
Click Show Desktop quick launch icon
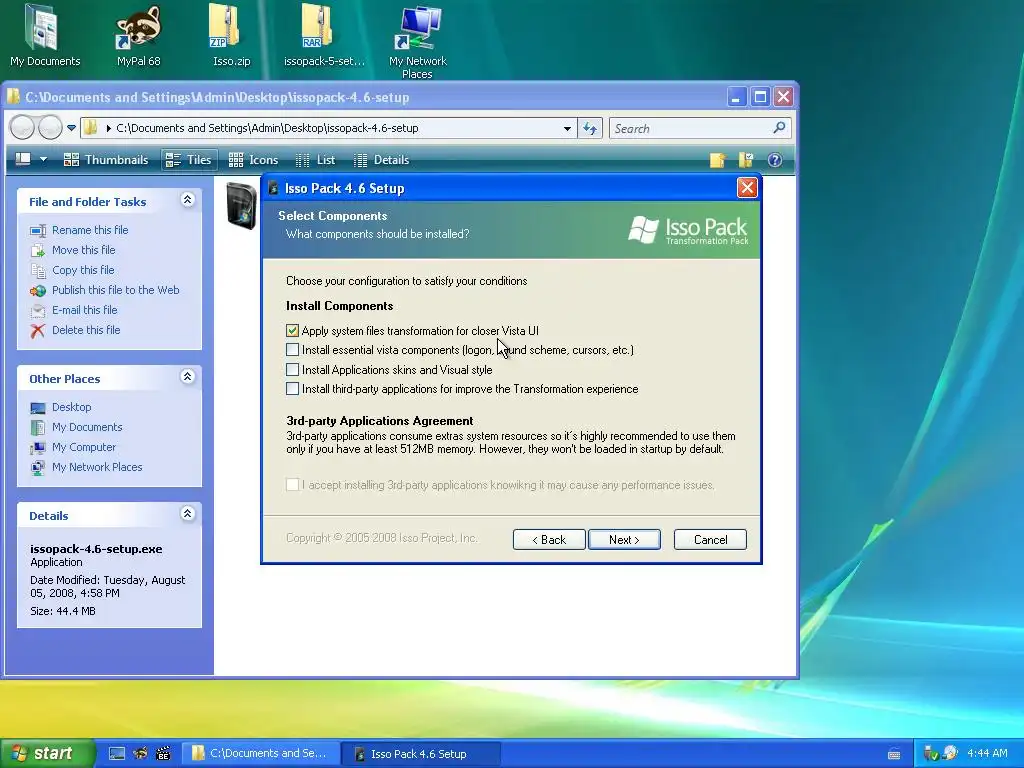[117, 754]
